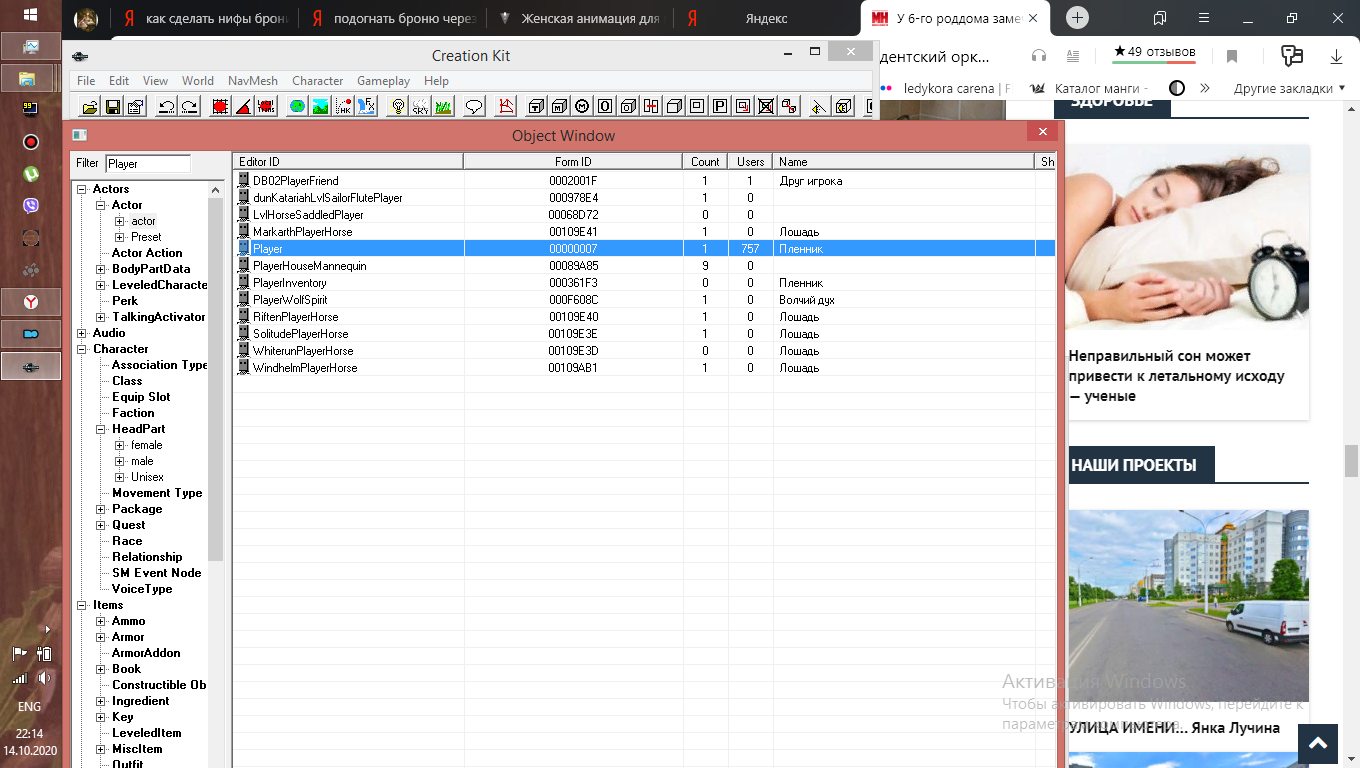Select the DB02PlayerFriend row

[x=644, y=181]
